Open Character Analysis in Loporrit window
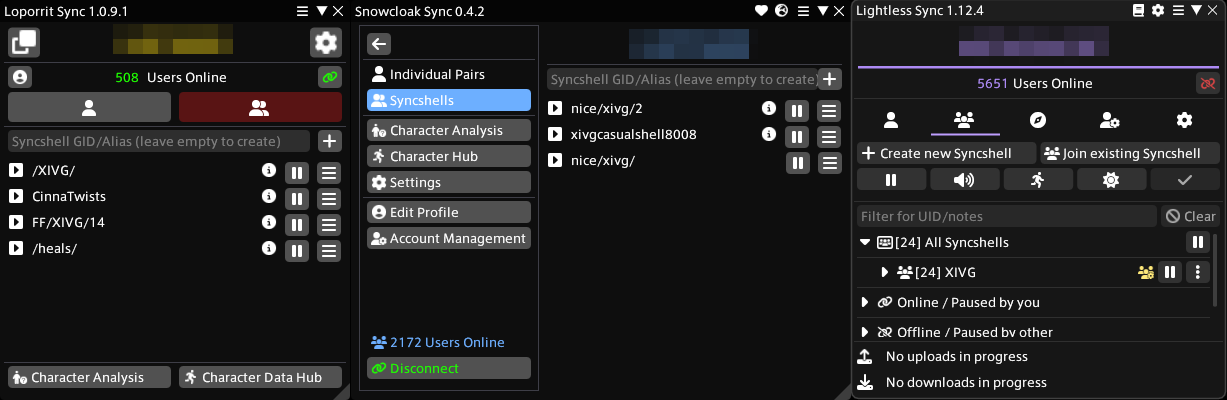 (89, 377)
